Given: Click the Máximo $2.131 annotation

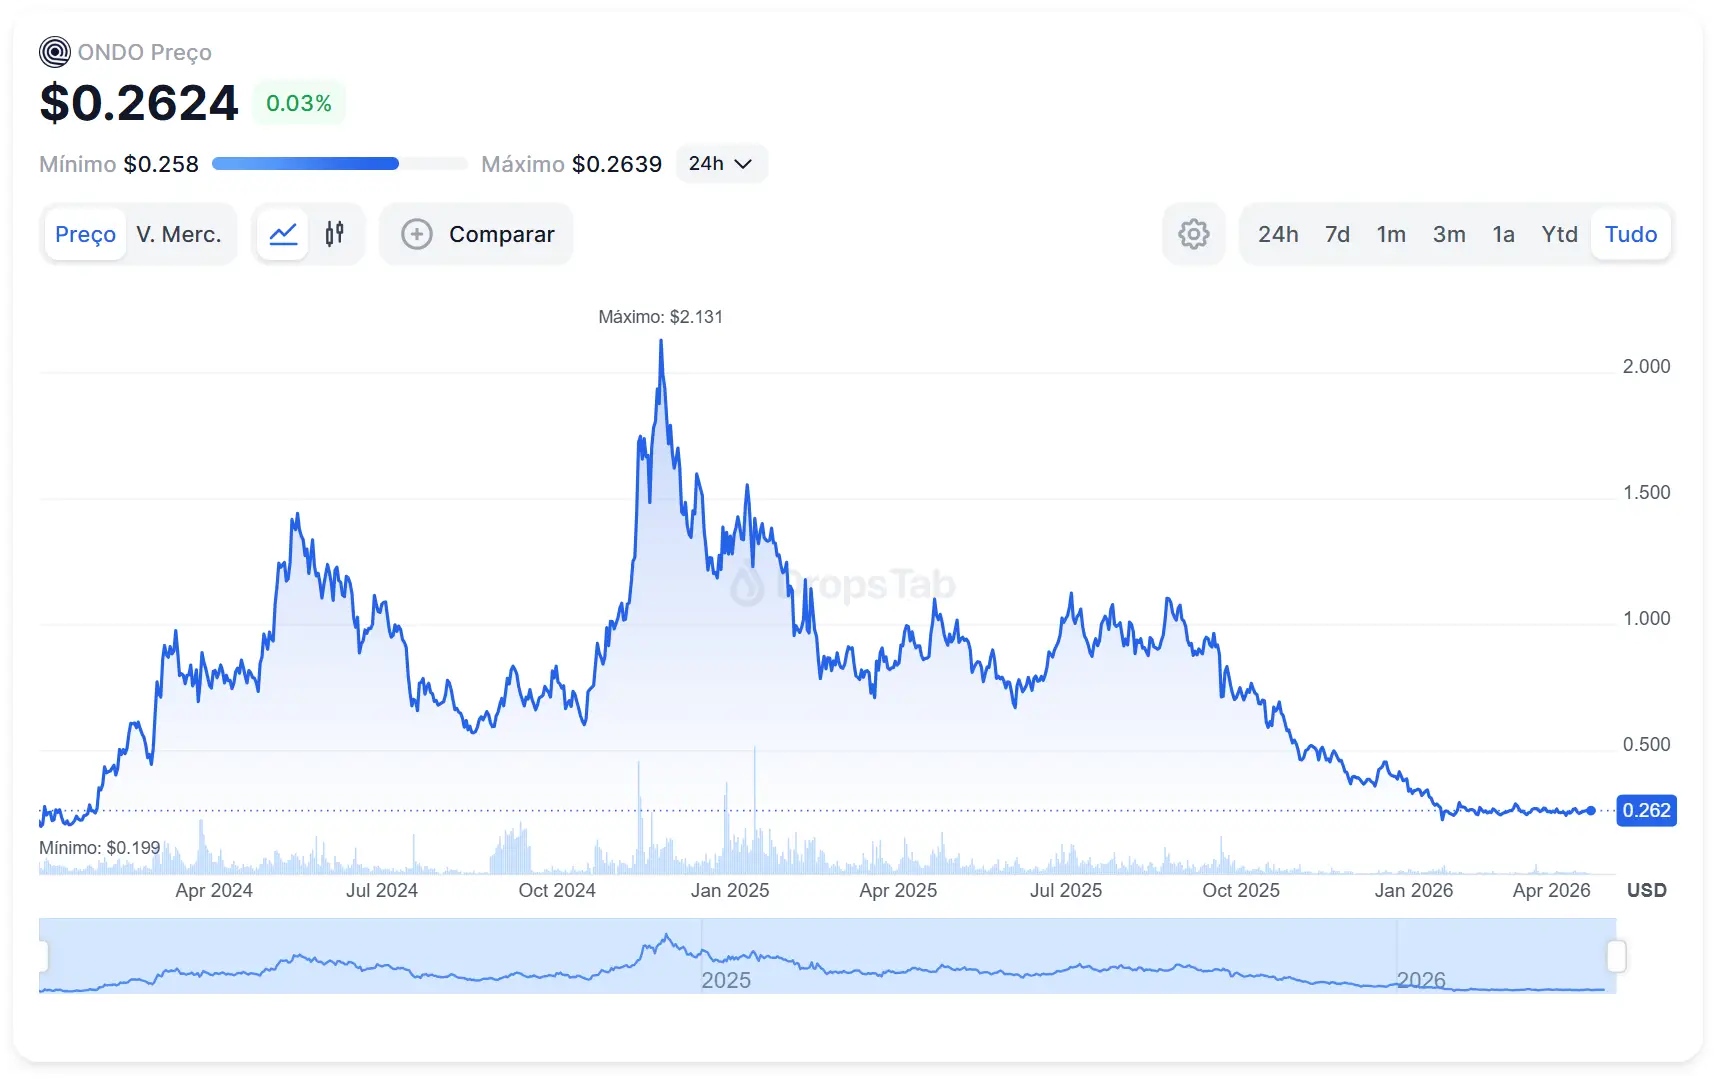Looking at the screenshot, I should [x=661, y=316].
